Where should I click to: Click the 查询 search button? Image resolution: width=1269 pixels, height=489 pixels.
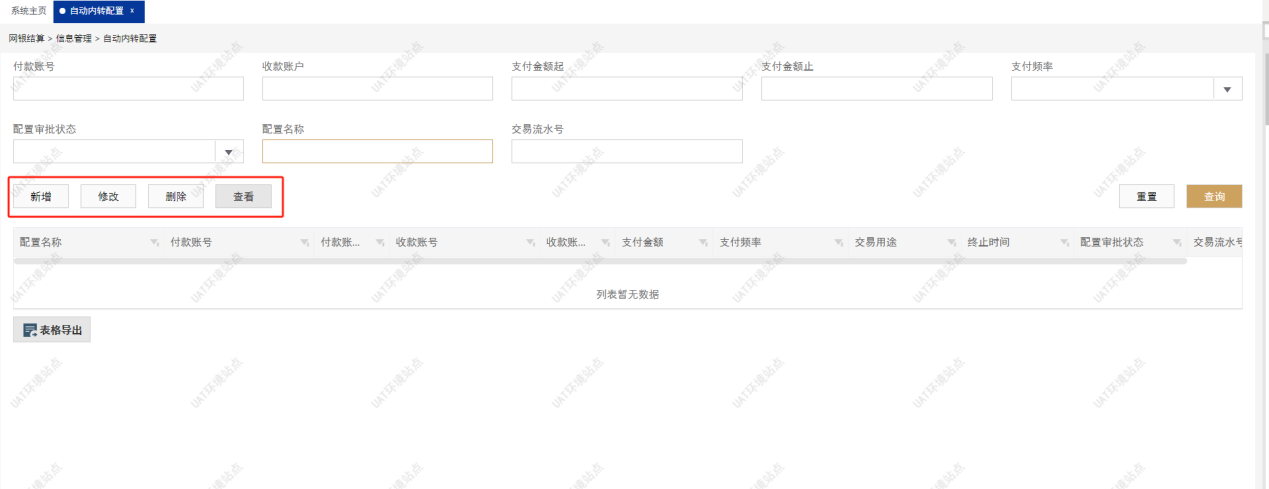(1214, 197)
